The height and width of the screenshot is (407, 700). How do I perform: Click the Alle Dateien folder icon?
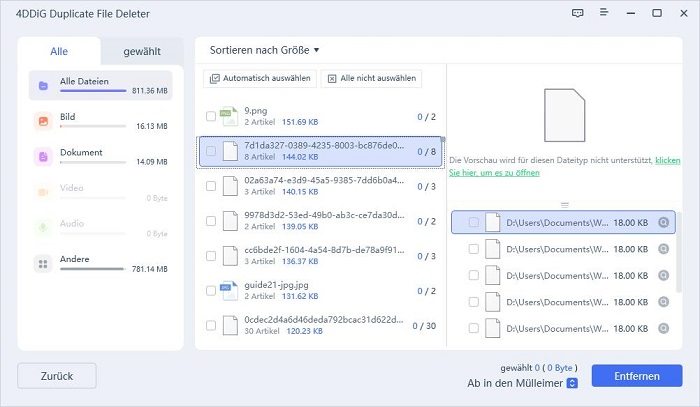click(43, 86)
